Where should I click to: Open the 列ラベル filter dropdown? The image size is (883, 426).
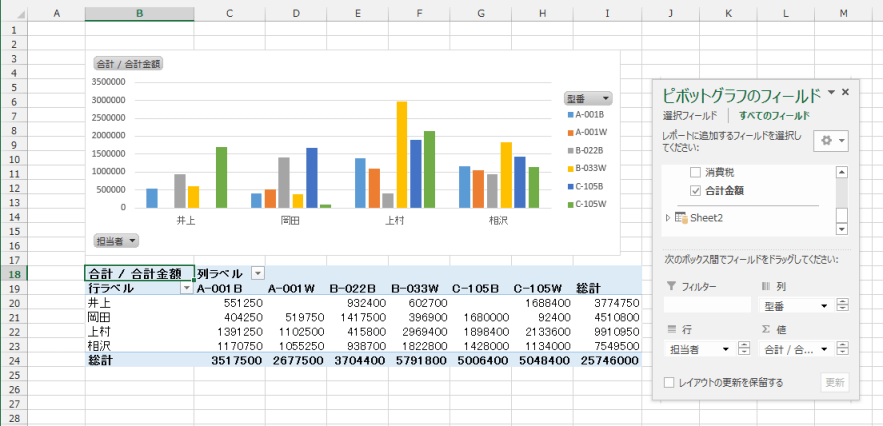click(257, 273)
